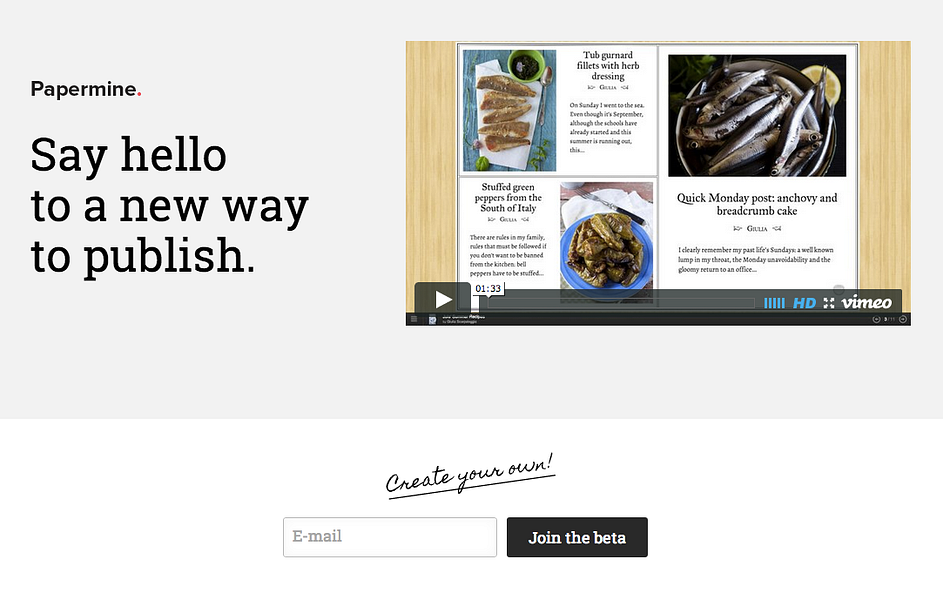This screenshot has width=943, height=600.
Task: Click the Papermine logo
Action: click(86, 89)
